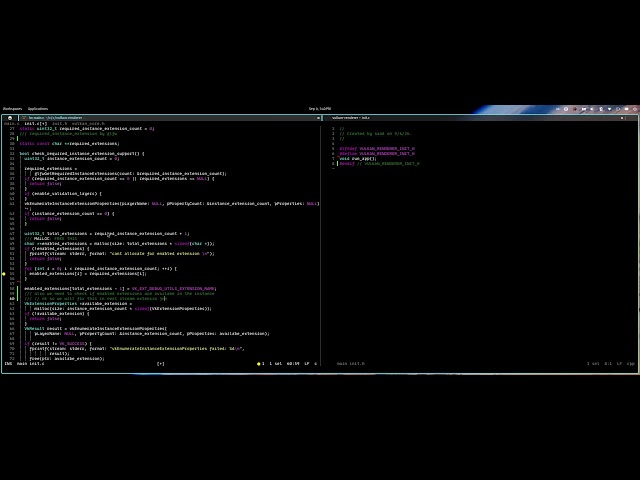Switch to the init.c[+] buffer tab
Image resolution: width=640 pixels, height=480 pixels.
36,123
